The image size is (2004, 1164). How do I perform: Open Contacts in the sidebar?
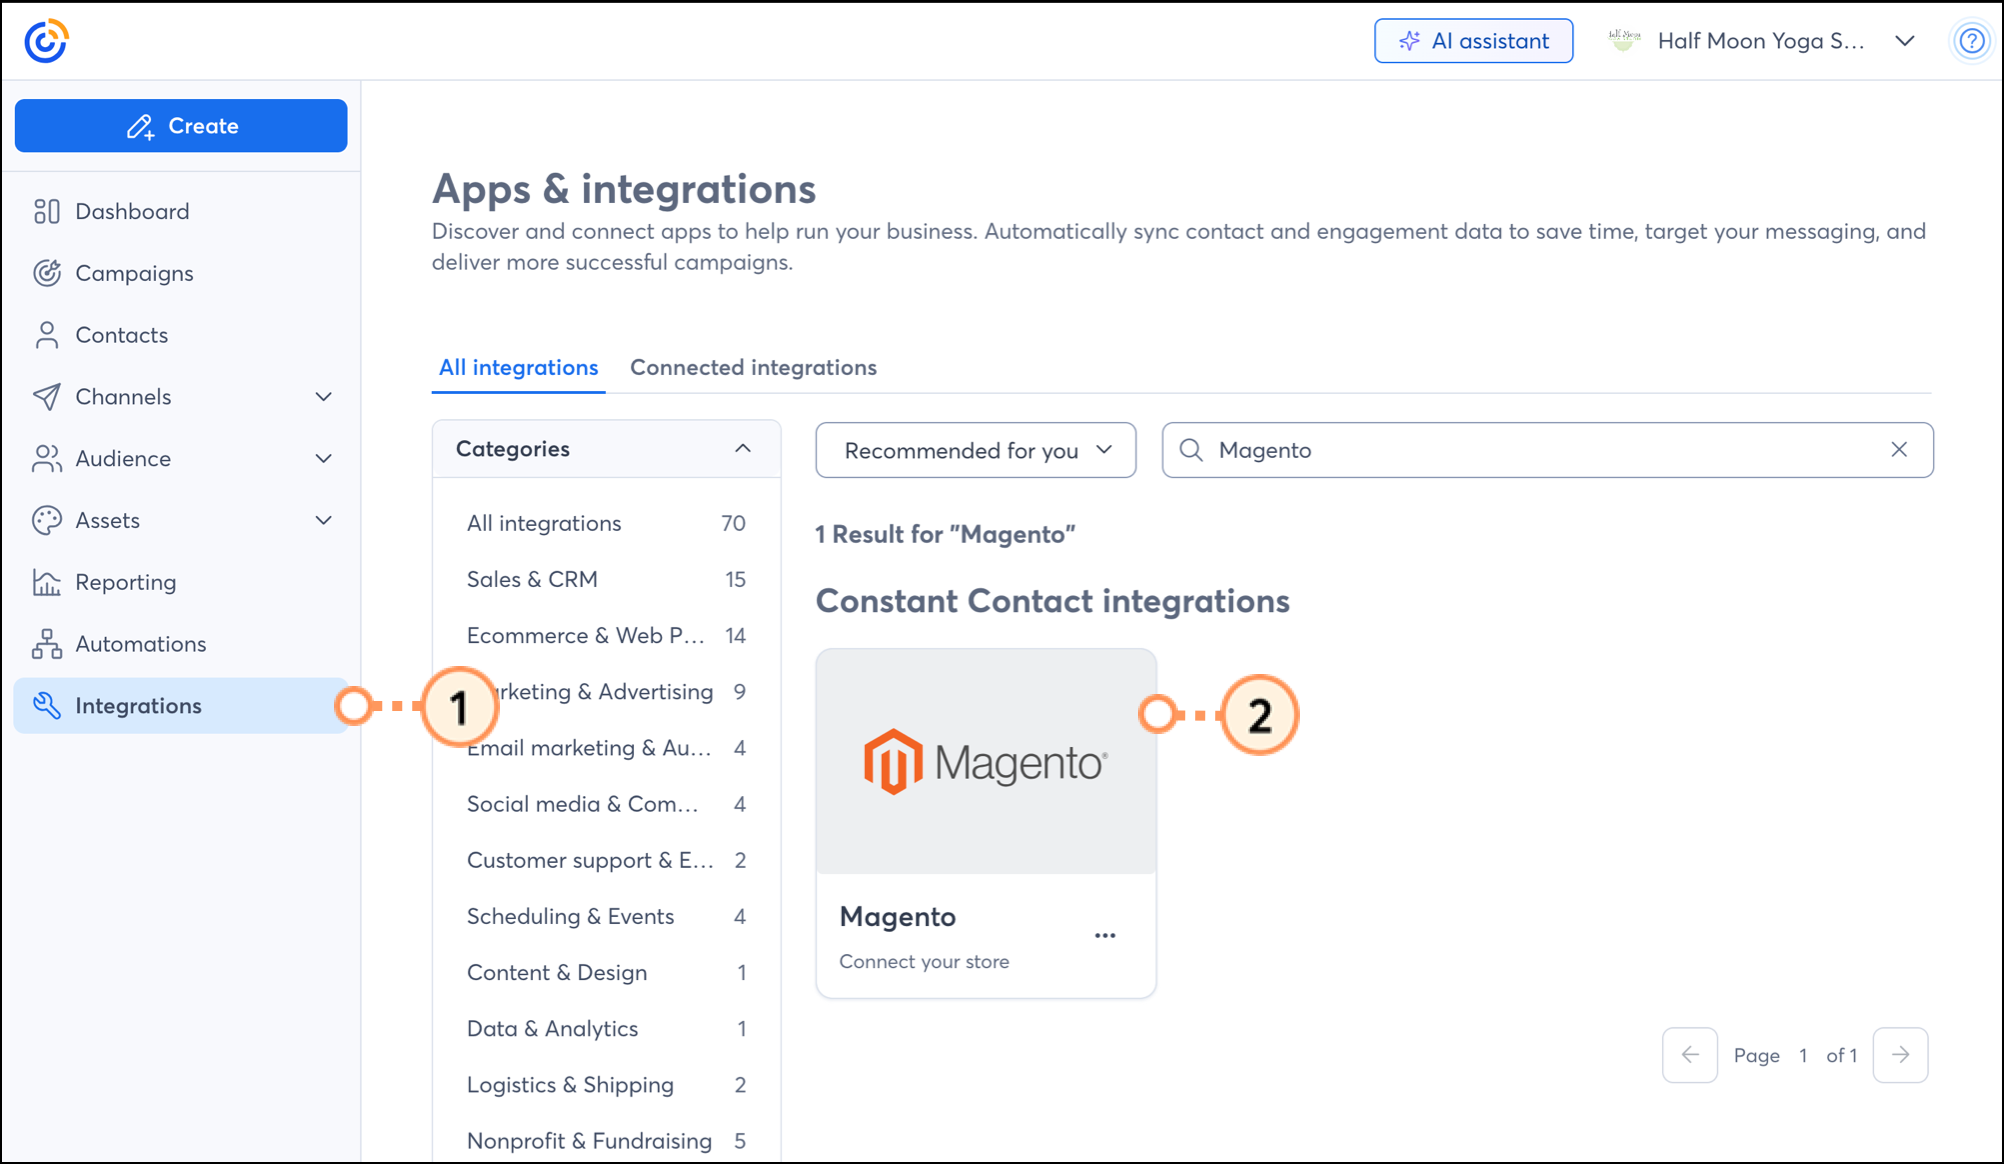(x=121, y=335)
